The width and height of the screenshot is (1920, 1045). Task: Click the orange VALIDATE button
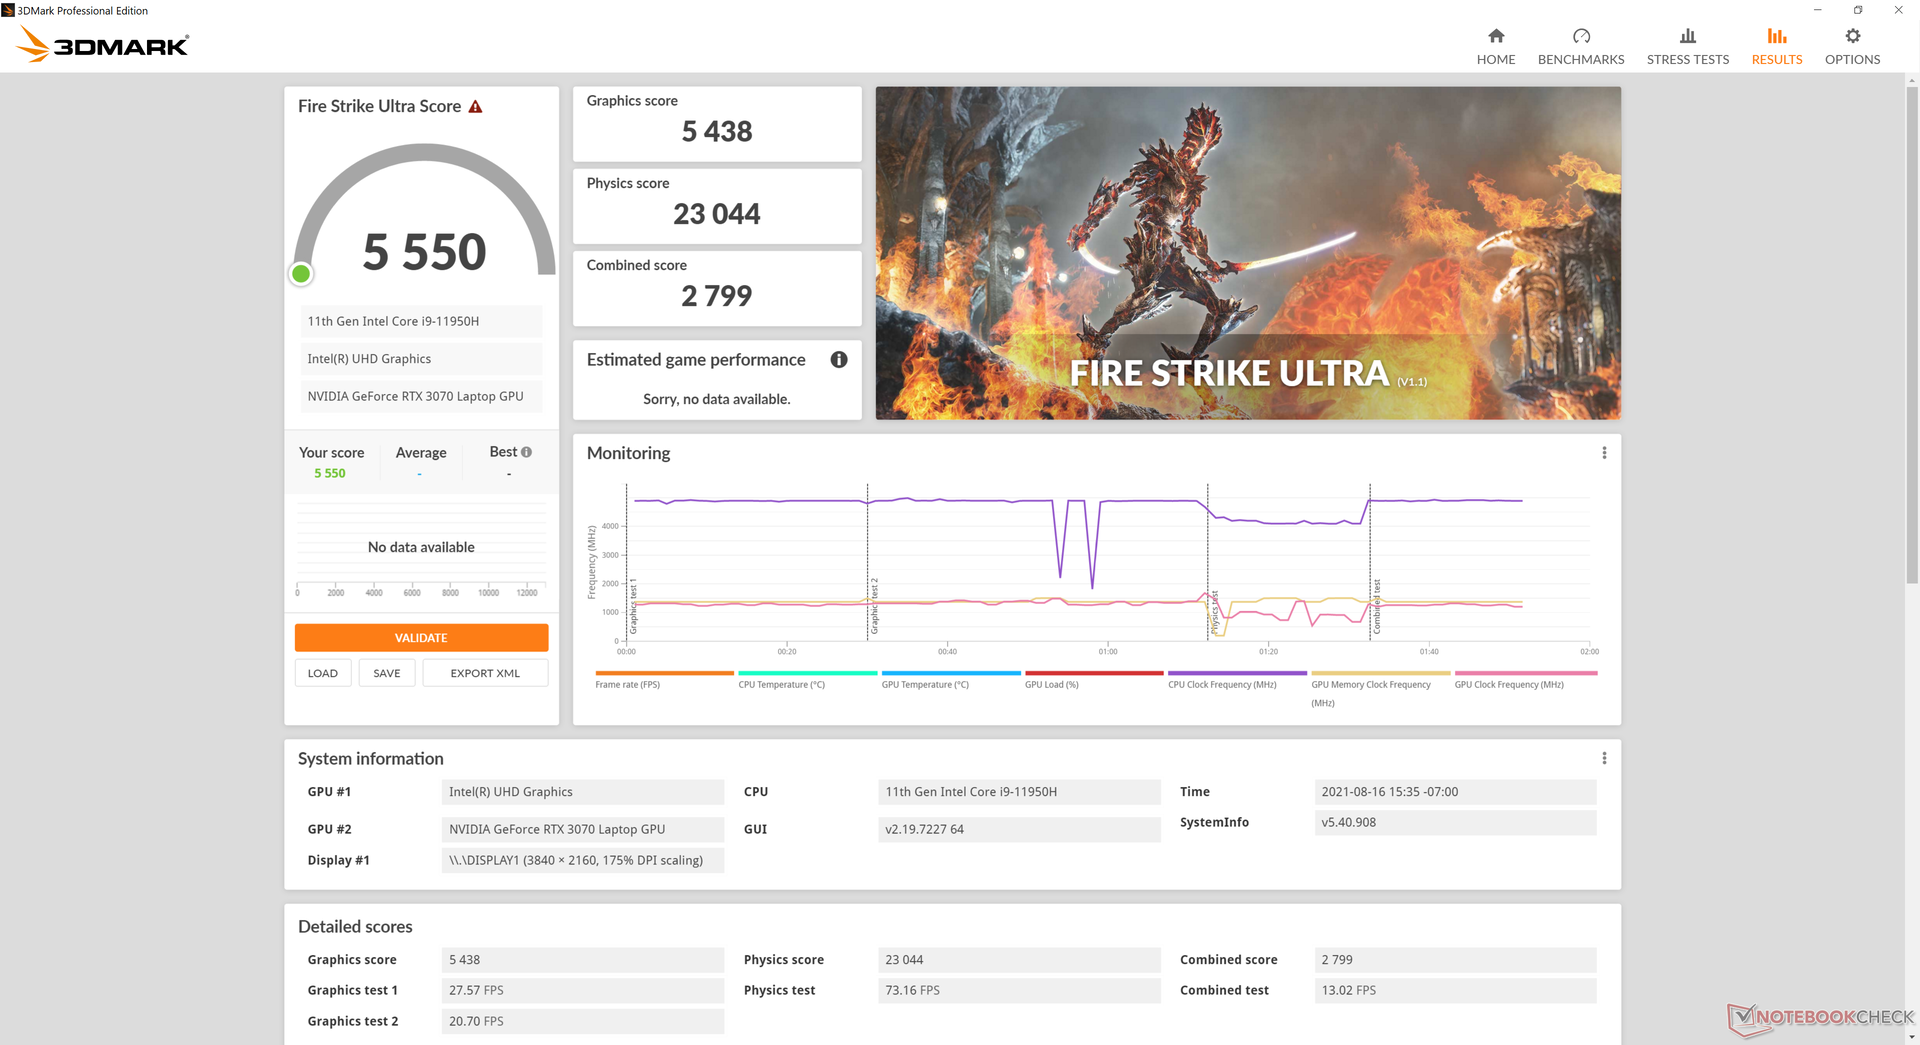[421, 637]
